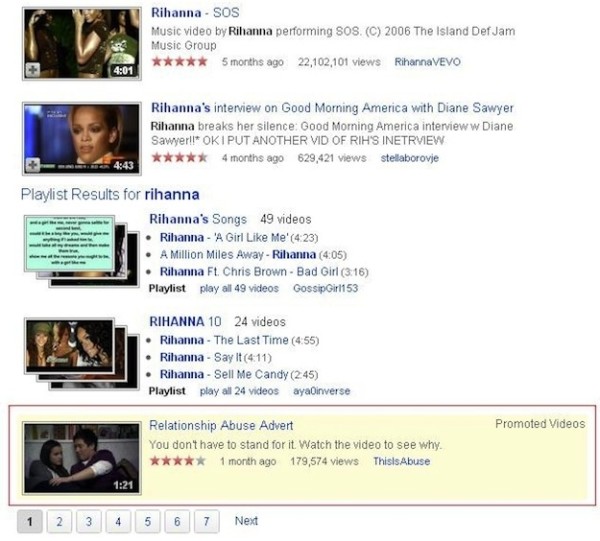Open Rihanna's interview on Good Morning America title
The height and width of the screenshot is (541, 600).
click(332, 108)
